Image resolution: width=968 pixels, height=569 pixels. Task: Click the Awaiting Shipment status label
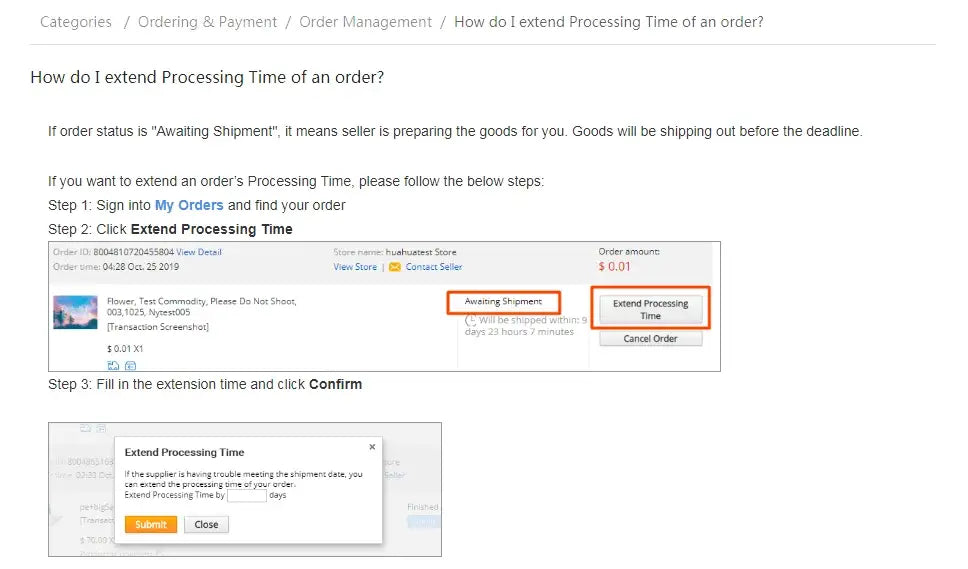503,301
